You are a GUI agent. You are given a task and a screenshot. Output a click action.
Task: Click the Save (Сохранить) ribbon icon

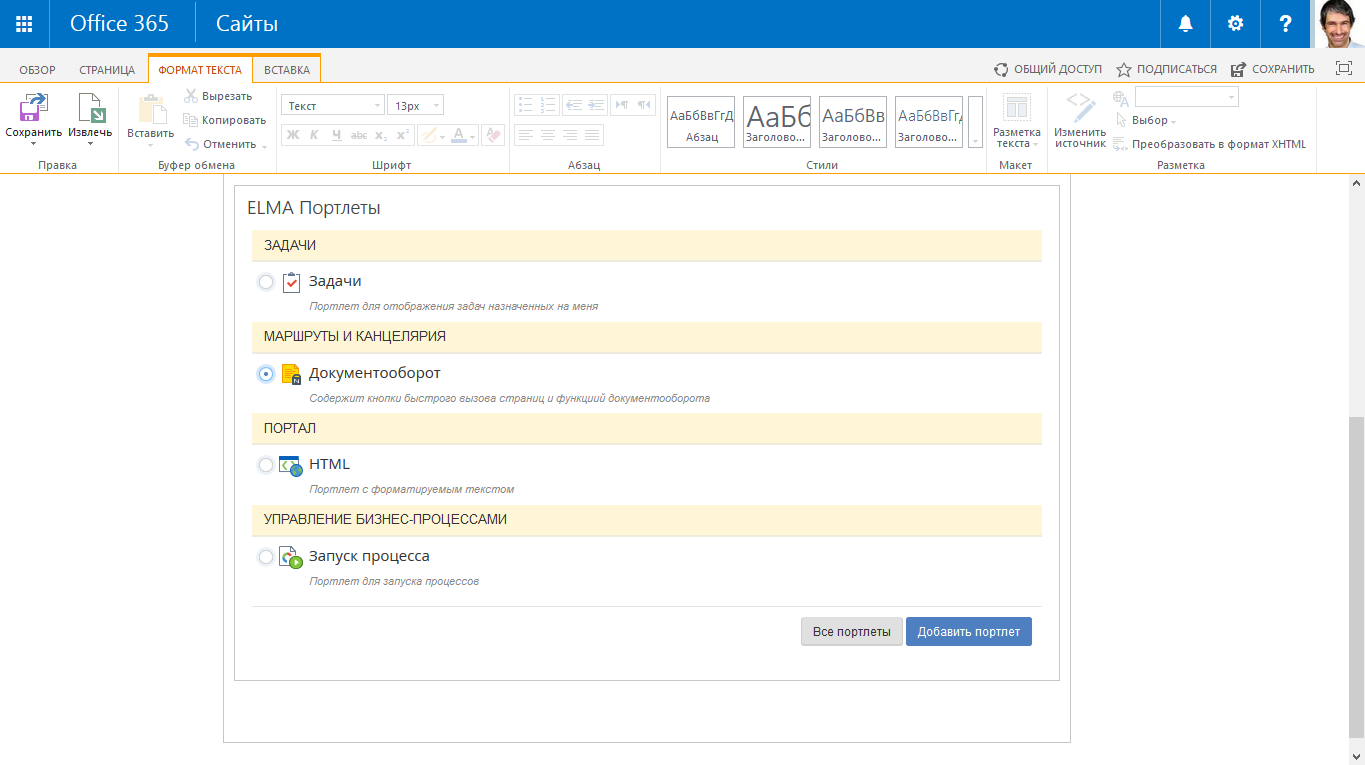point(33,108)
